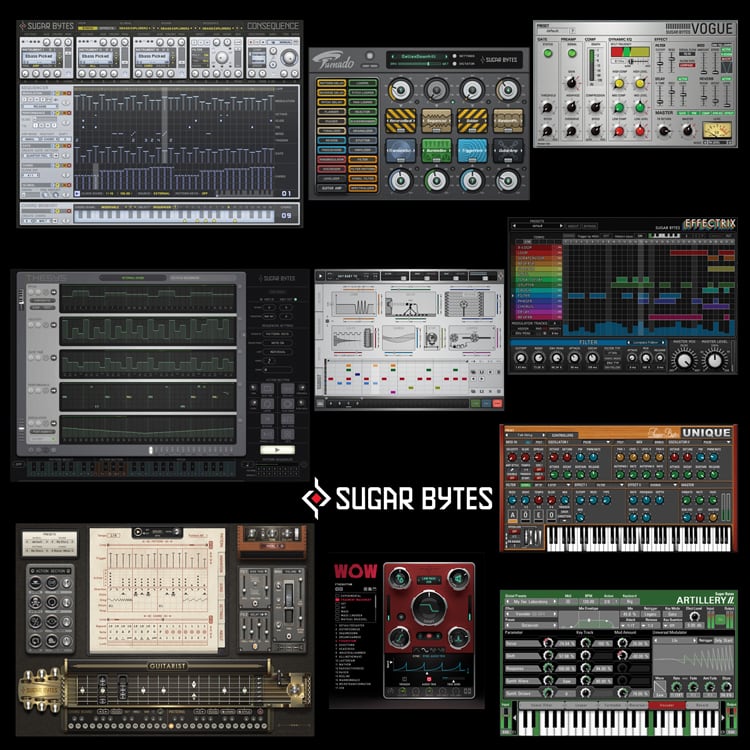Click the red center button on WOW's panel
Viewport: 750px width, 750px height.
pyautogui.click(x=429, y=636)
